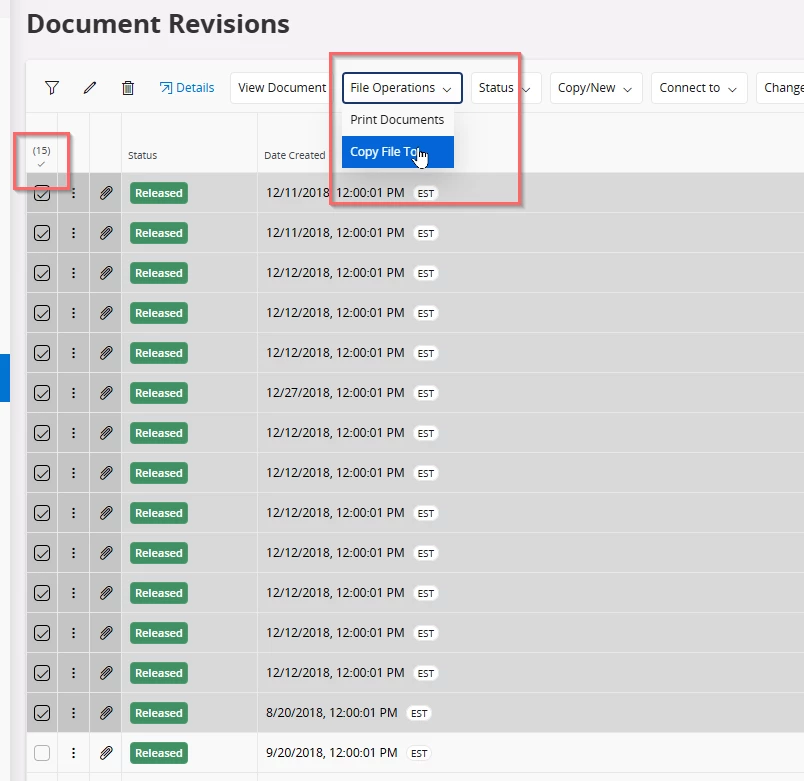
Task: Collapse the File Operations dropdown
Action: tap(402, 88)
